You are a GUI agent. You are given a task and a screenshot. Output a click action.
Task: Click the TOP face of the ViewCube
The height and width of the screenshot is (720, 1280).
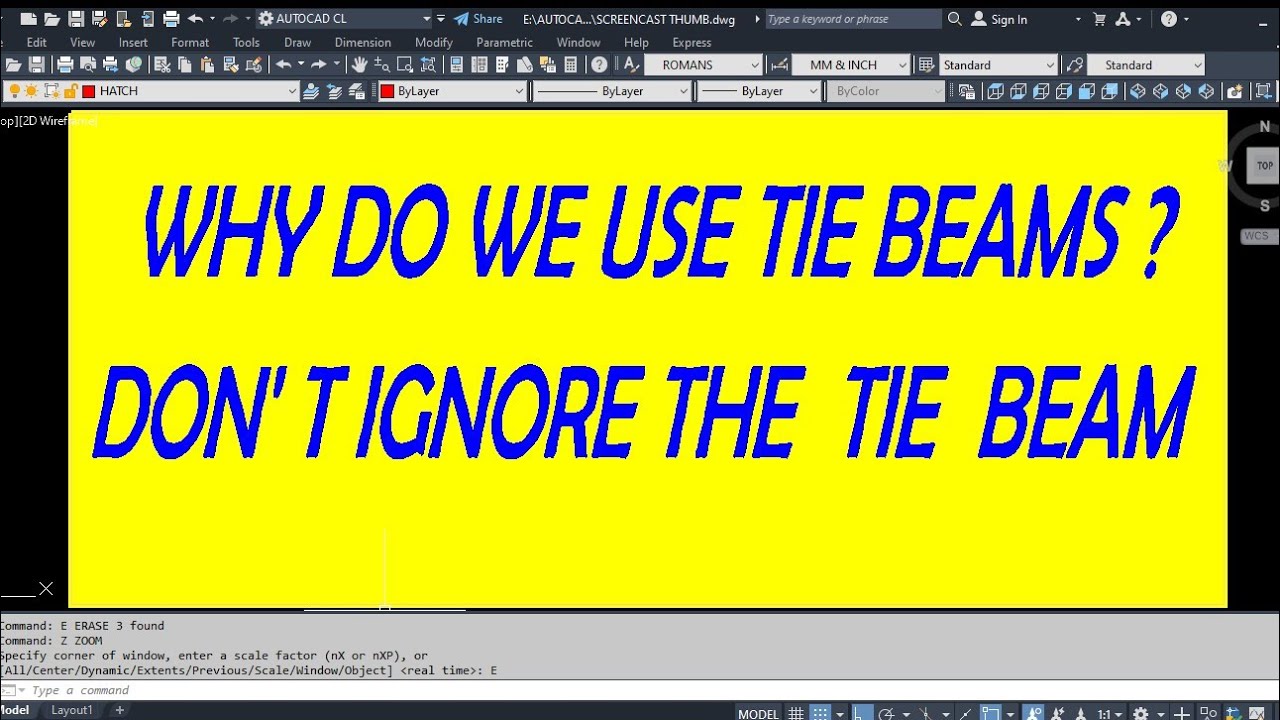[x=1264, y=166]
